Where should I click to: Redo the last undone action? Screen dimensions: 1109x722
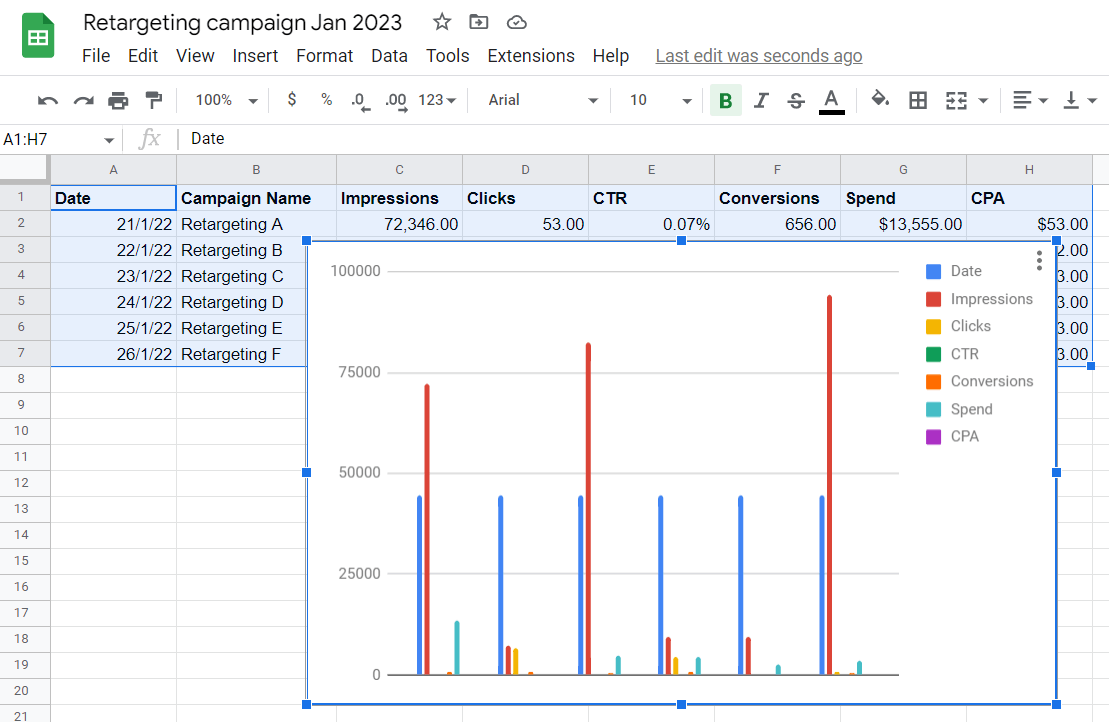(x=83, y=100)
